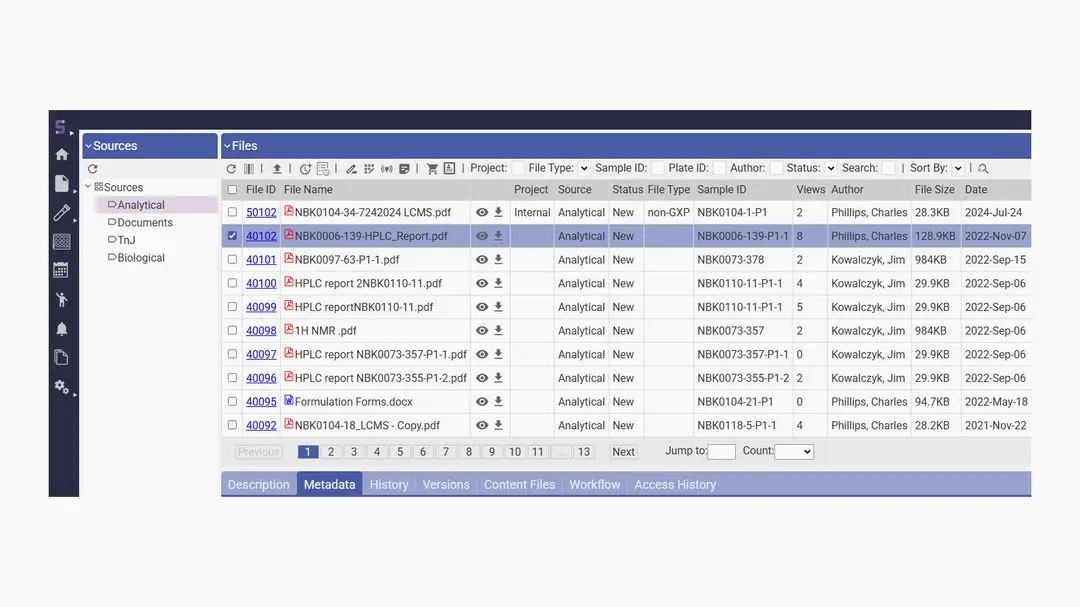Open the columns chooser icon
Screen dimensions: 1080x607
click(x=249, y=169)
